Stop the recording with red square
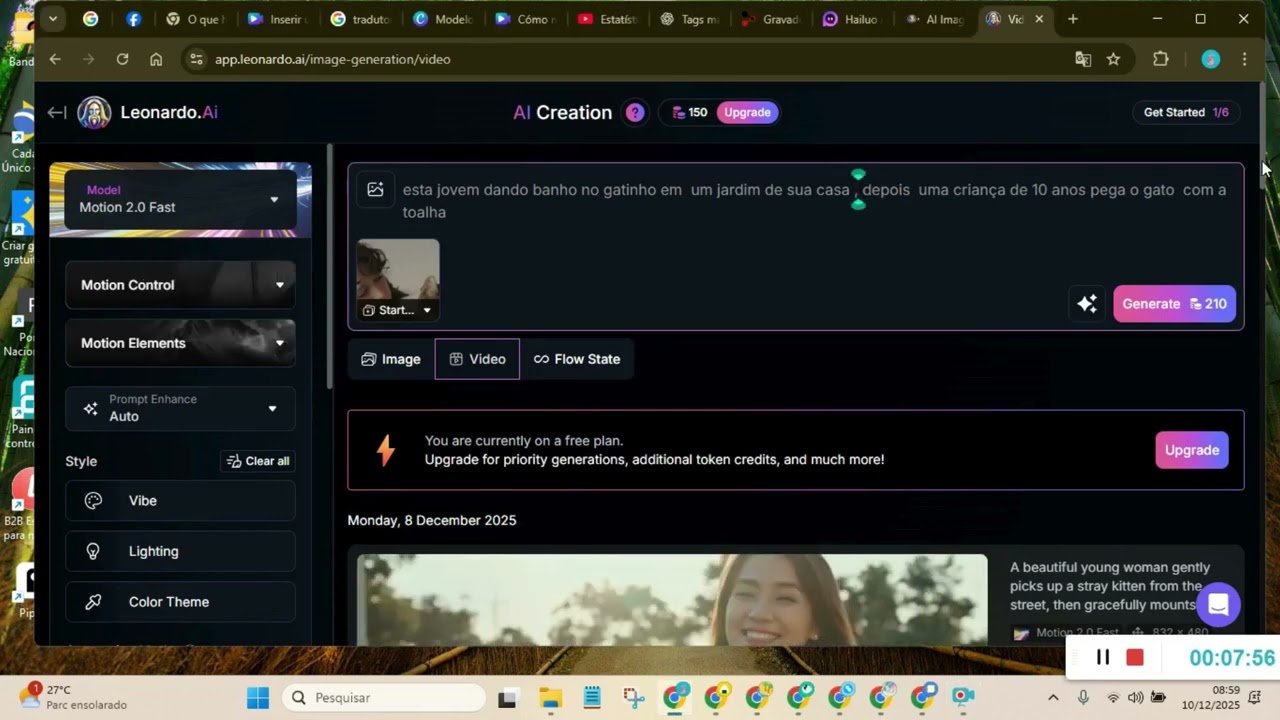The width and height of the screenshot is (1280, 720). coord(1134,657)
